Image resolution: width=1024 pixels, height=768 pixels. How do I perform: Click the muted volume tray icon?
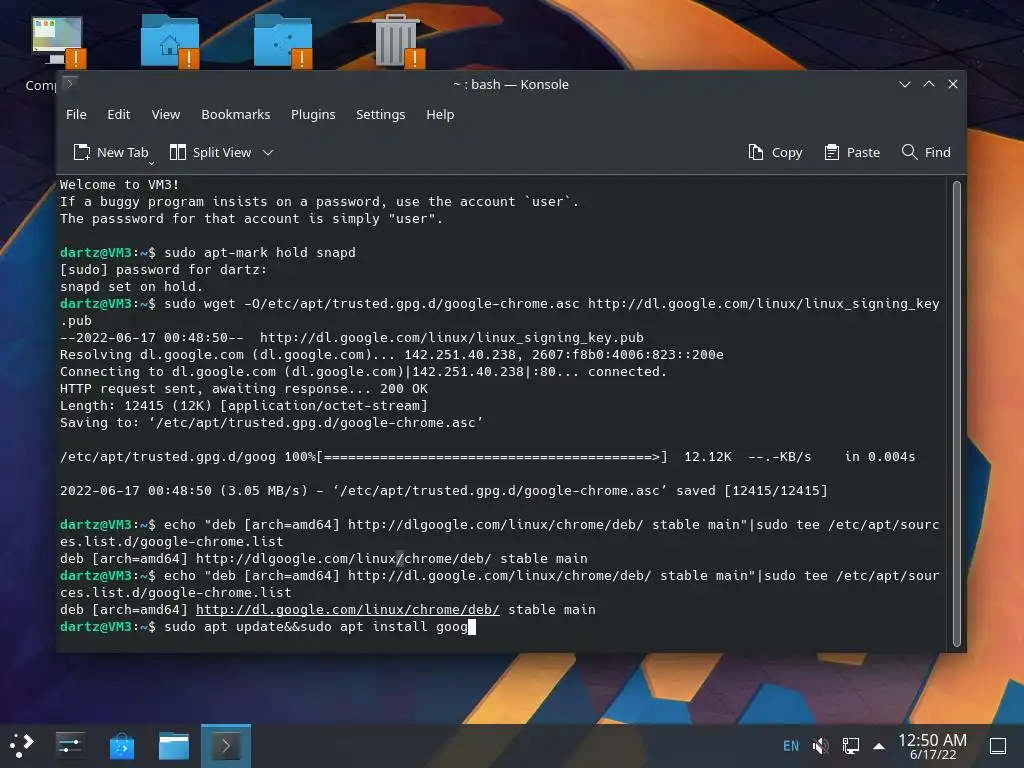click(x=821, y=745)
